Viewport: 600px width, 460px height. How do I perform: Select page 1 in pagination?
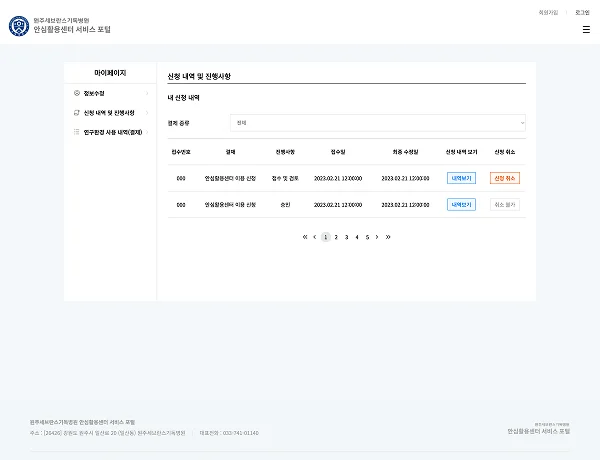(326, 237)
